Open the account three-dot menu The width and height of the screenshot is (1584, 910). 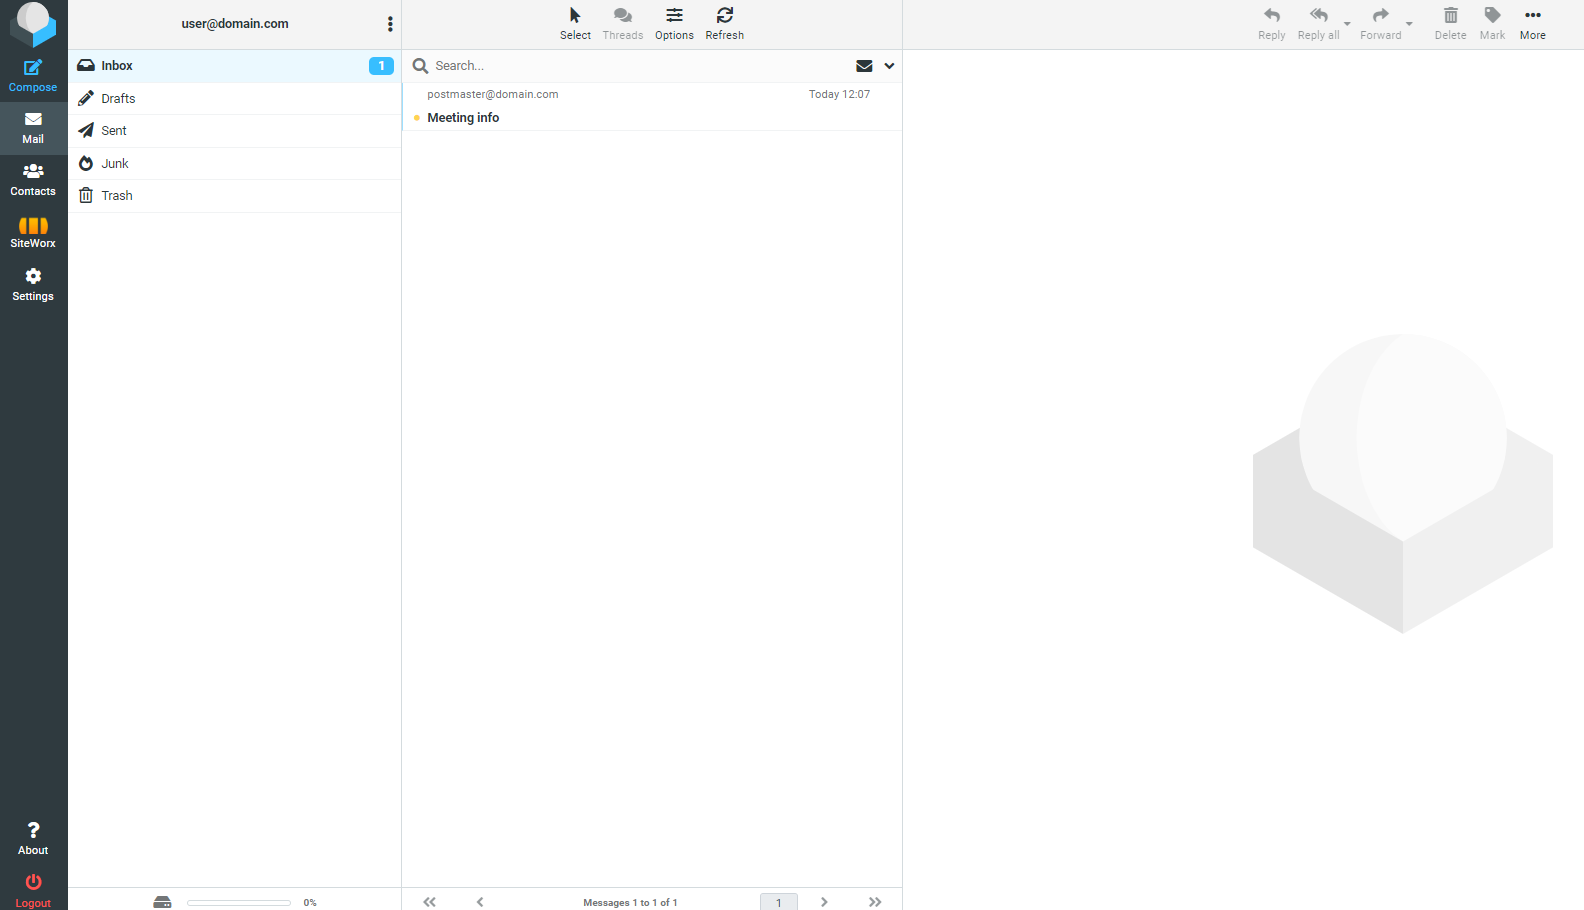click(x=390, y=24)
